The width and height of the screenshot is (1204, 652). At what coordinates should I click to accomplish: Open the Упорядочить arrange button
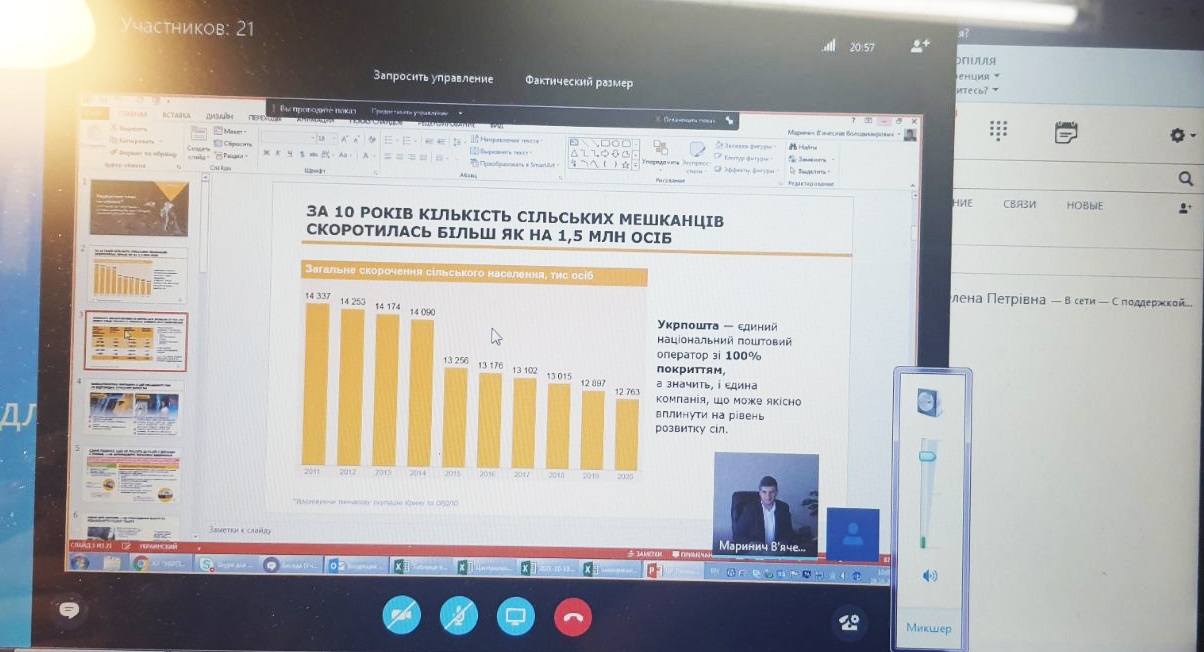[660, 155]
